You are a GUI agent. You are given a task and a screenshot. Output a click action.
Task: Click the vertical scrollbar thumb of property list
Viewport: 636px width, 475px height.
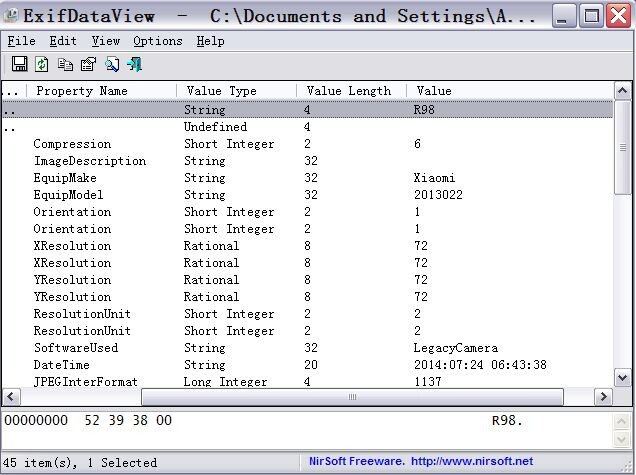point(622,147)
